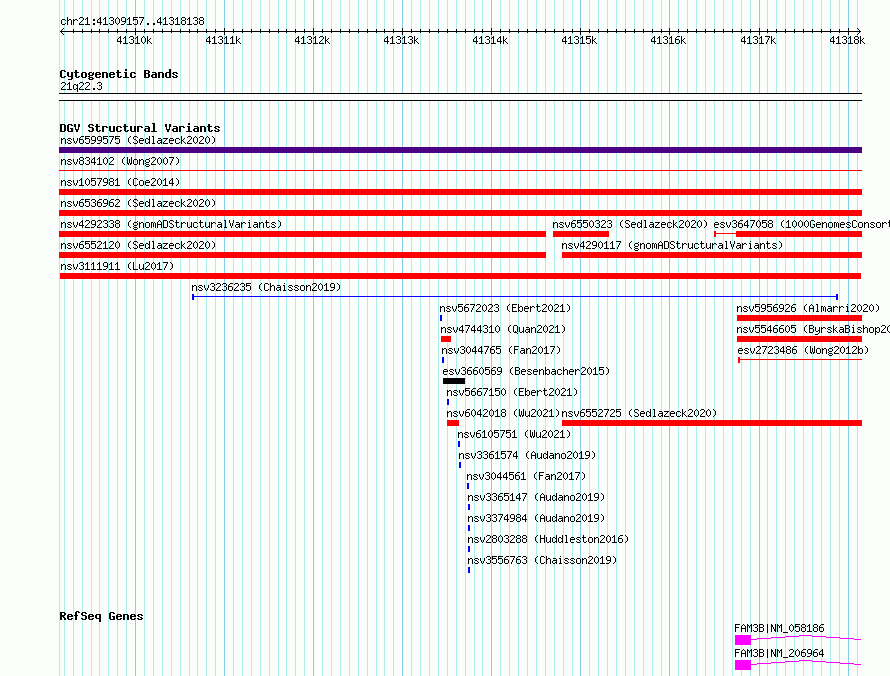Click the red nsv5956926 variant bar
Screen dimensions: 890x676
click(x=799, y=318)
